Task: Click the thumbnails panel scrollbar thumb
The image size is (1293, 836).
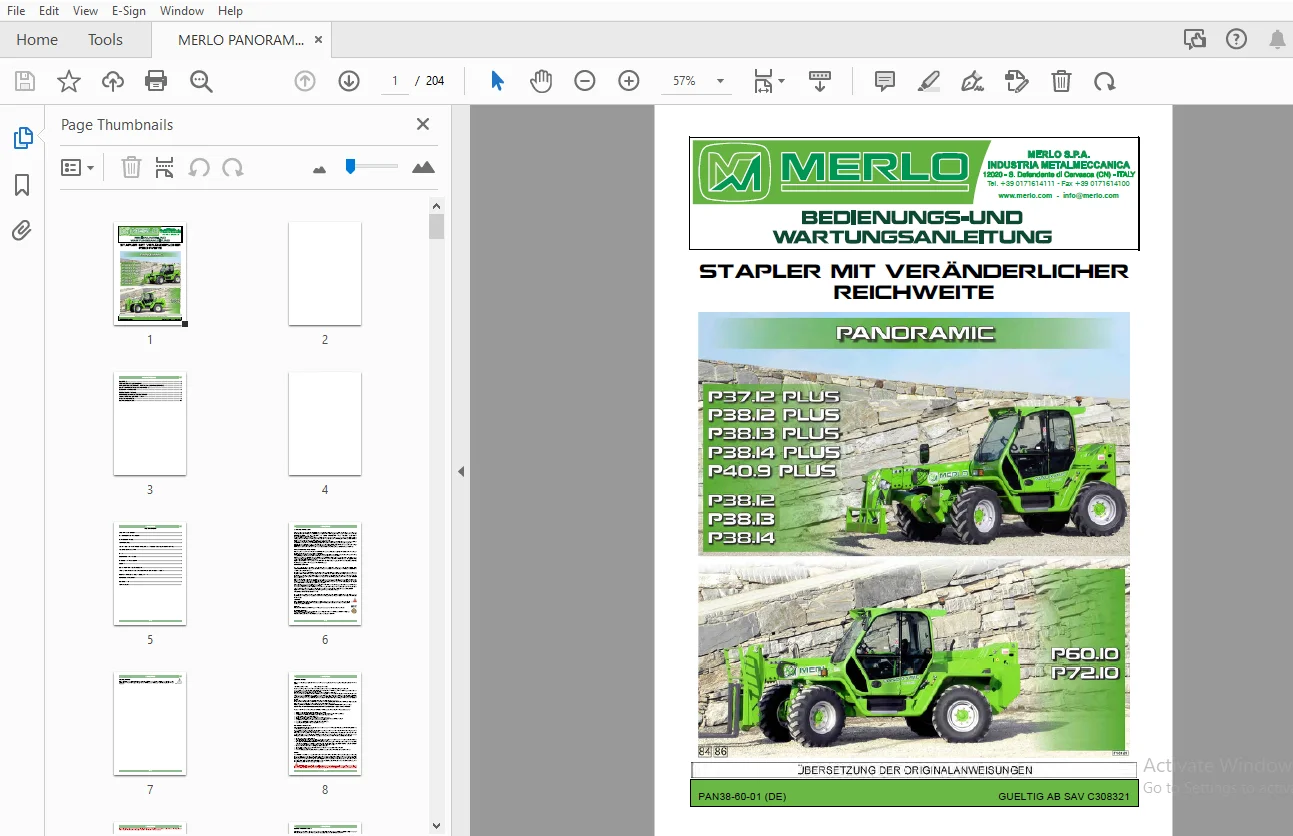Action: (x=436, y=226)
